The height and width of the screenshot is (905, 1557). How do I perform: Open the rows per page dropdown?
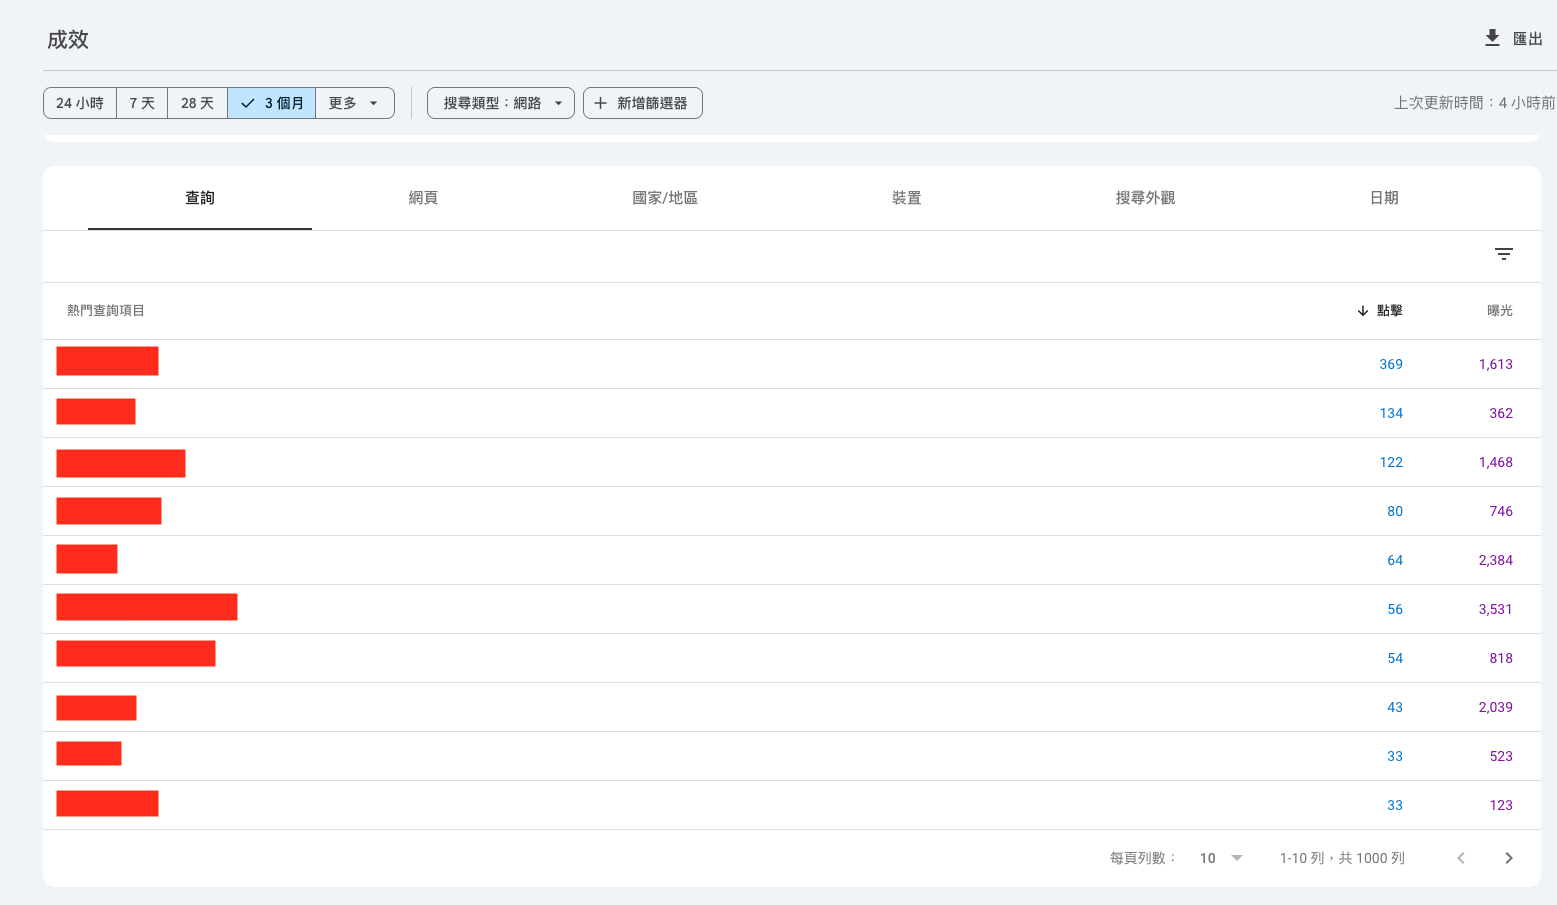coord(1221,858)
